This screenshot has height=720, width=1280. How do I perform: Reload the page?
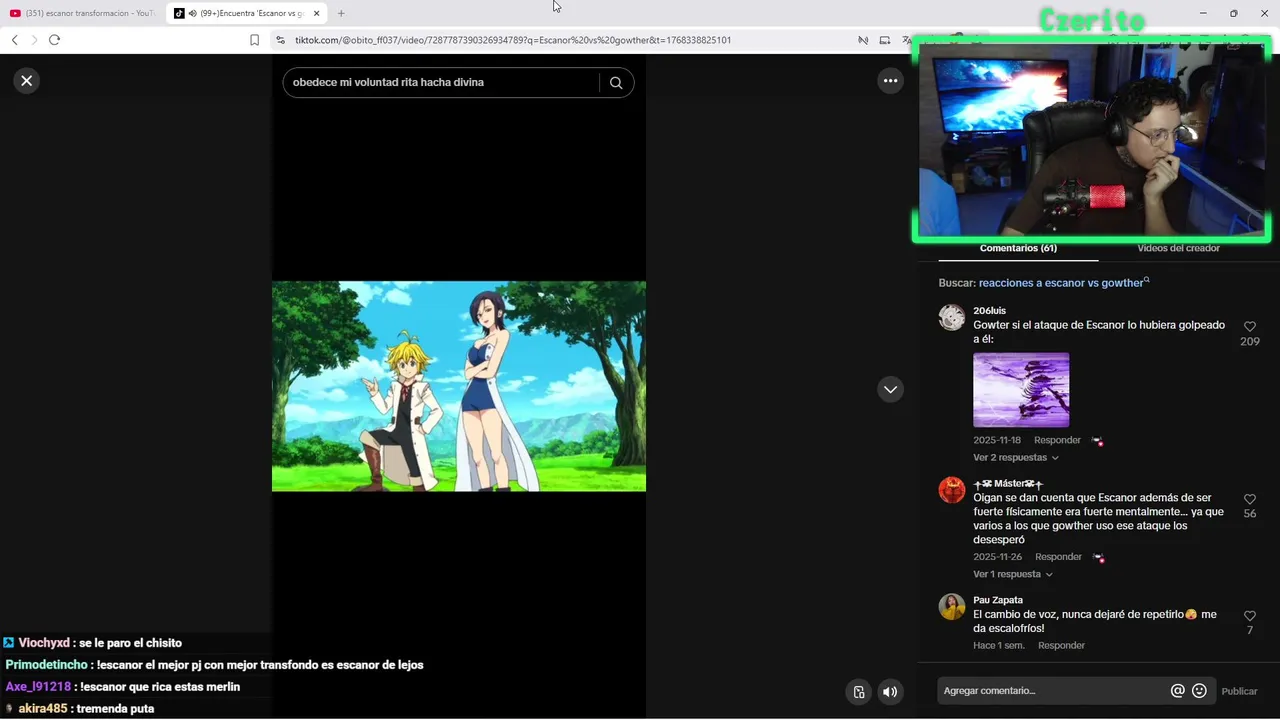point(54,40)
